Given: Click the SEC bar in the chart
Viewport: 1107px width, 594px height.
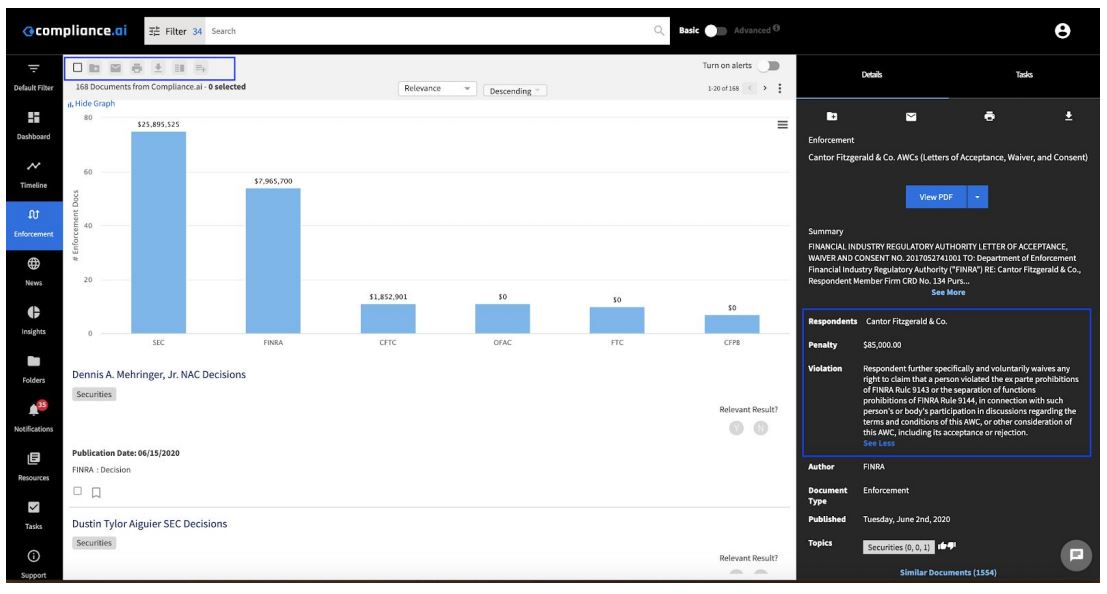Looking at the screenshot, I should 159,232.
